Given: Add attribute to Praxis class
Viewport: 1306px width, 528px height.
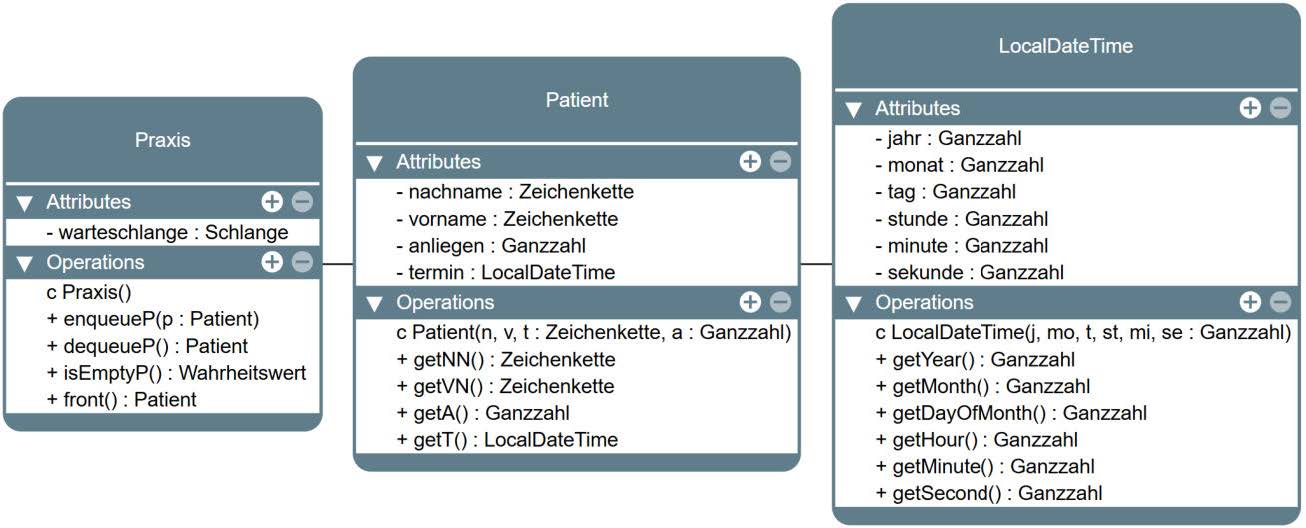Looking at the screenshot, I should [272, 202].
